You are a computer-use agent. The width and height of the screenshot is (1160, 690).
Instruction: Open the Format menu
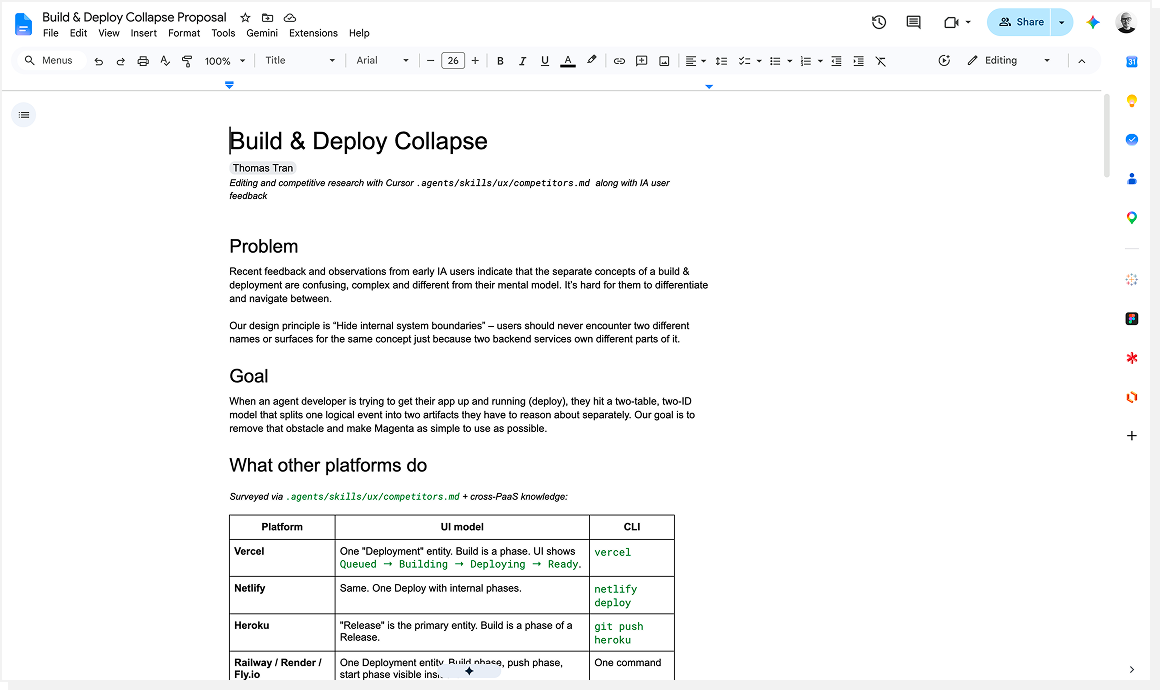coord(184,33)
